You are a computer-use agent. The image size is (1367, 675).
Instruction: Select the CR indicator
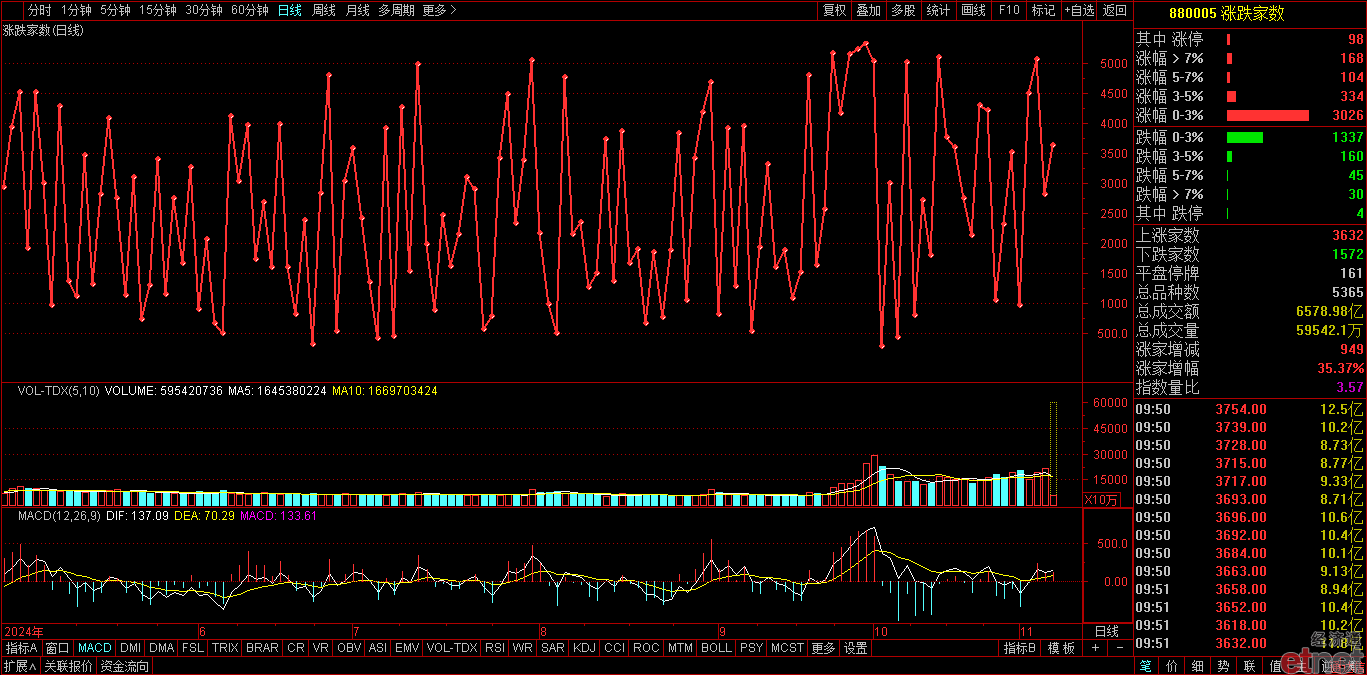[x=296, y=648]
